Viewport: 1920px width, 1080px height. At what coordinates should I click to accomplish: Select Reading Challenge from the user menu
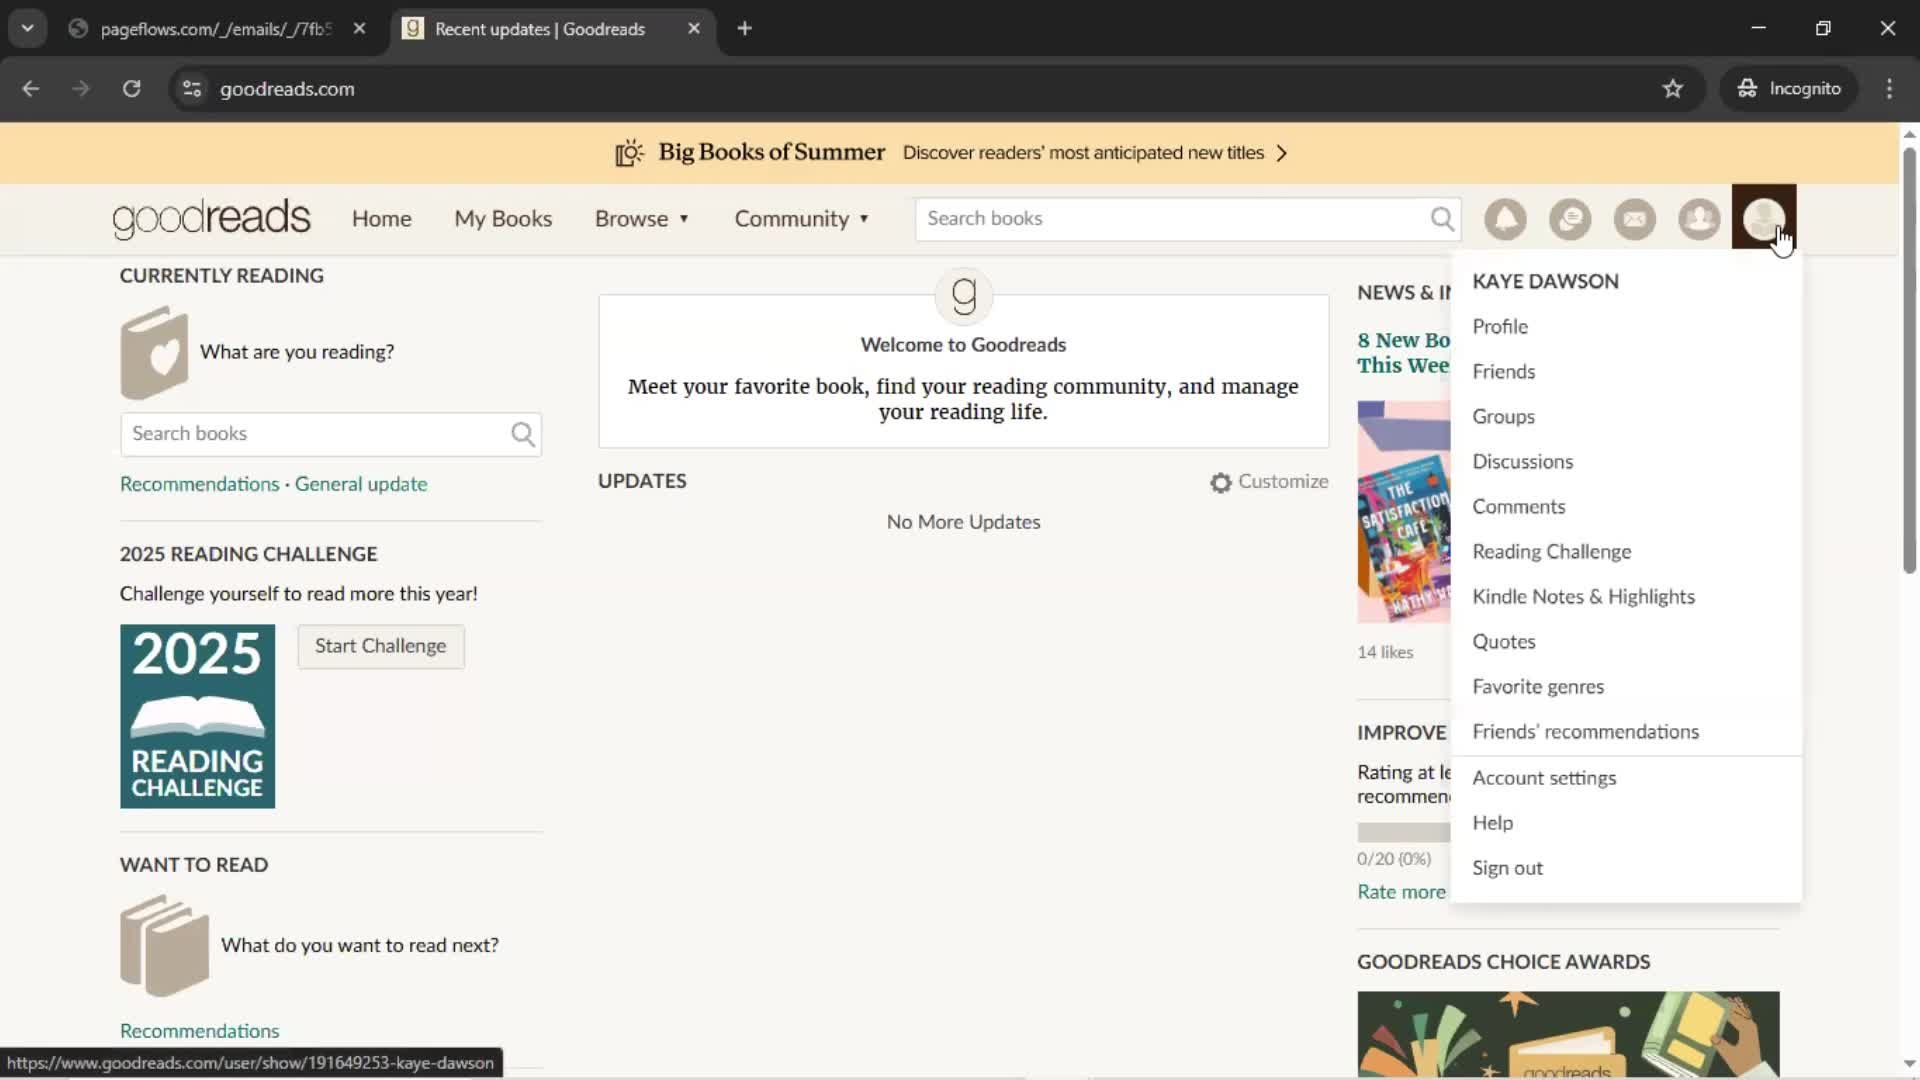1551,552
